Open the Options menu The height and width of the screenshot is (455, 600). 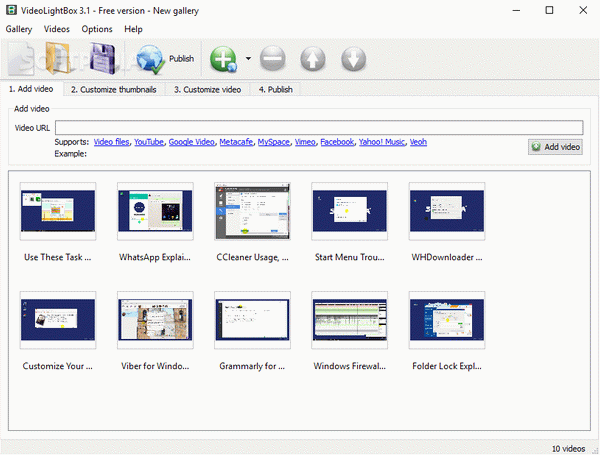pos(97,29)
